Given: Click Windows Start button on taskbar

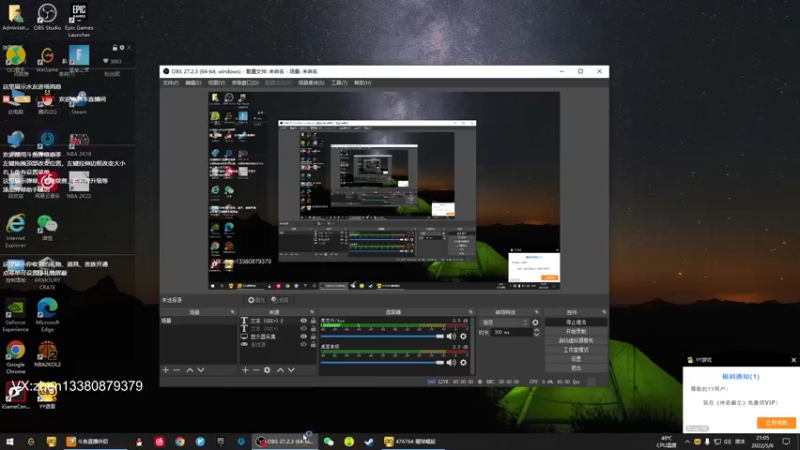Looking at the screenshot, I should coord(9,442).
